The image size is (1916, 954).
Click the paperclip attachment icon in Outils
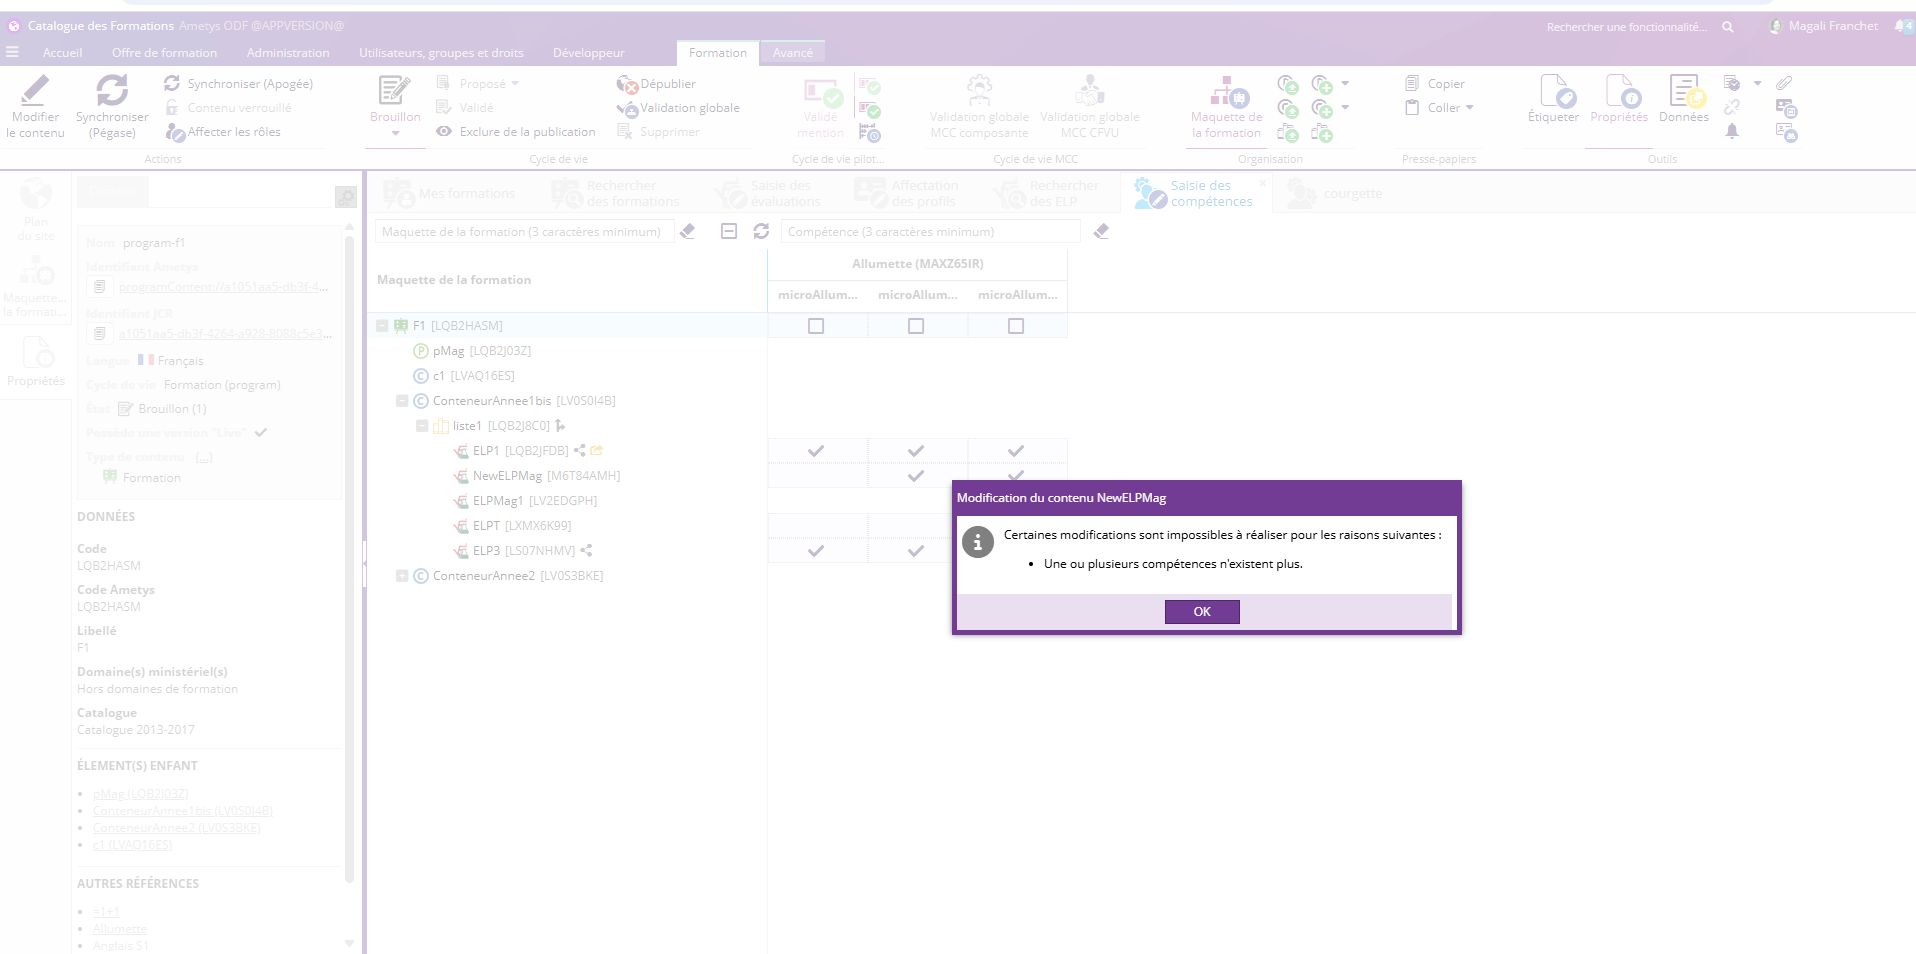1784,83
